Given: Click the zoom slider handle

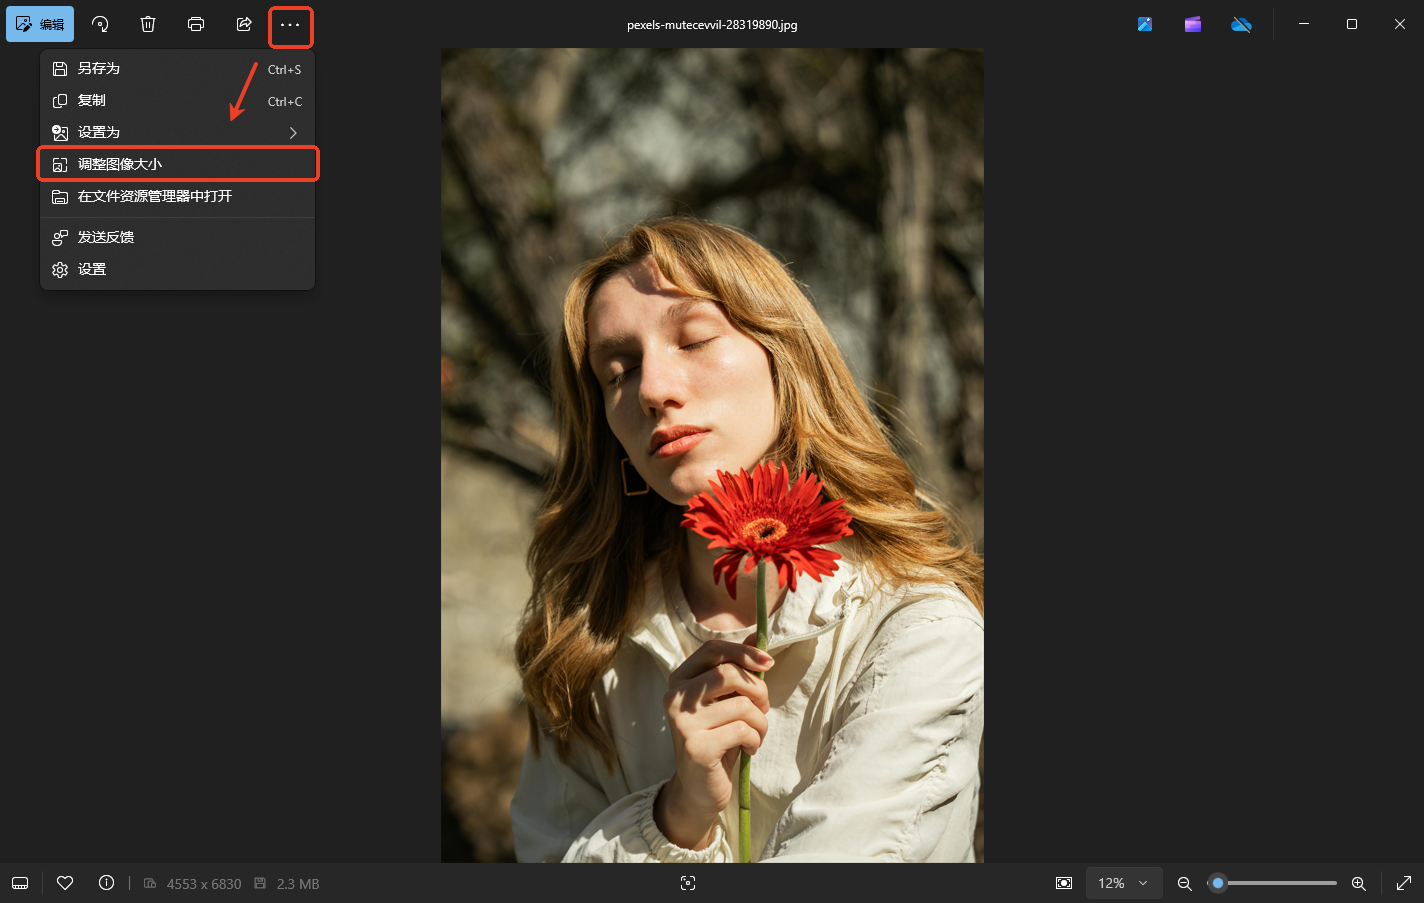Looking at the screenshot, I should (x=1217, y=883).
